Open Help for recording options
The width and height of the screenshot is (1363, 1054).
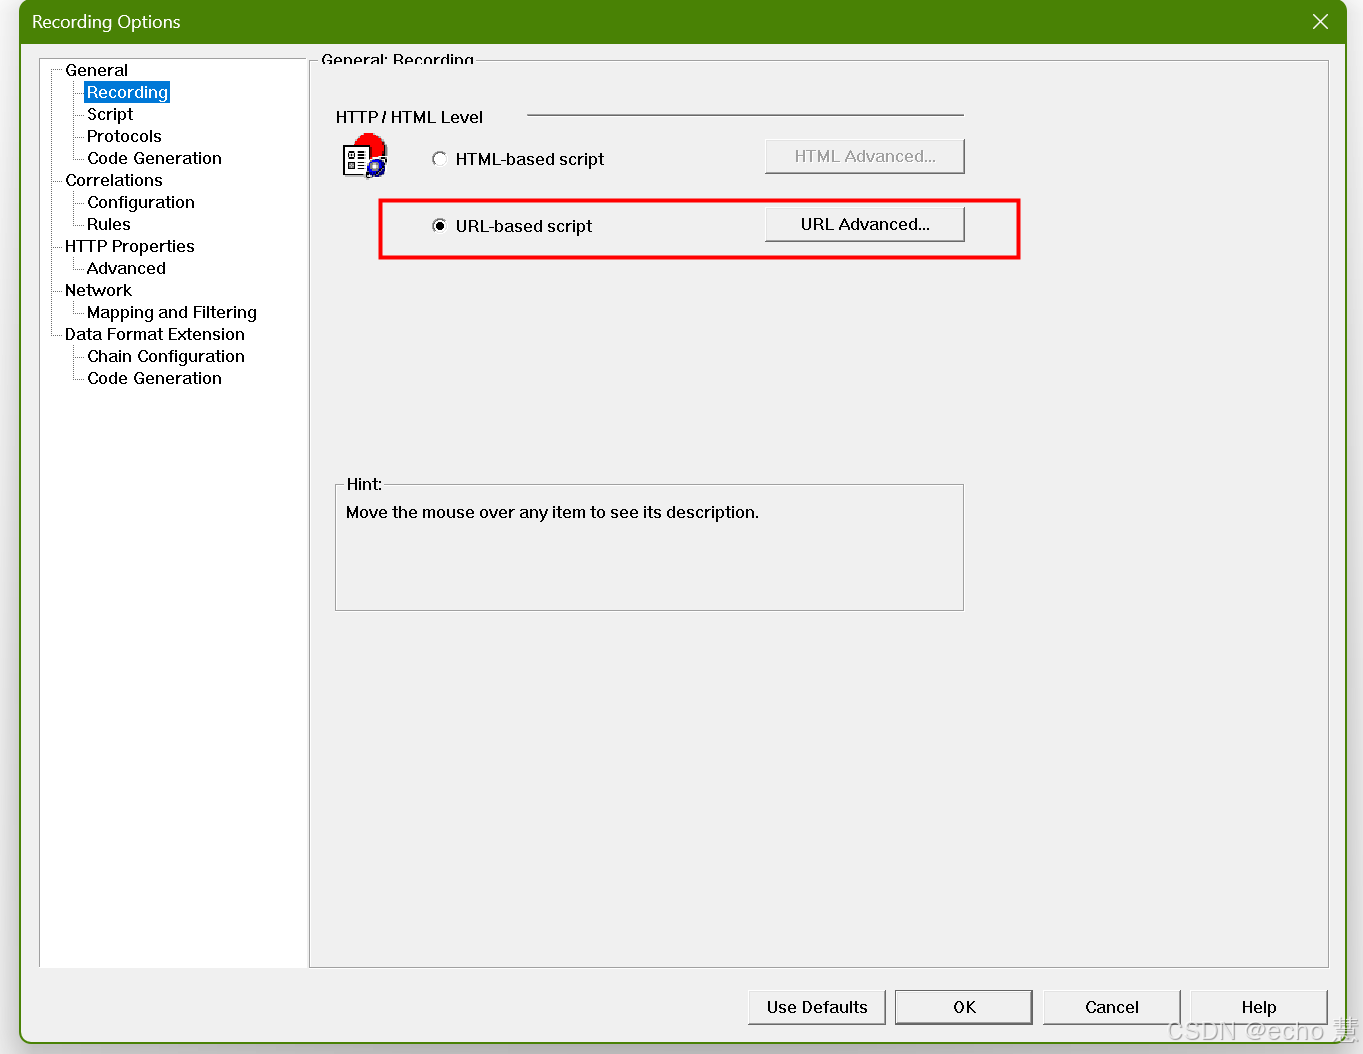[x=1259, y=1007]
